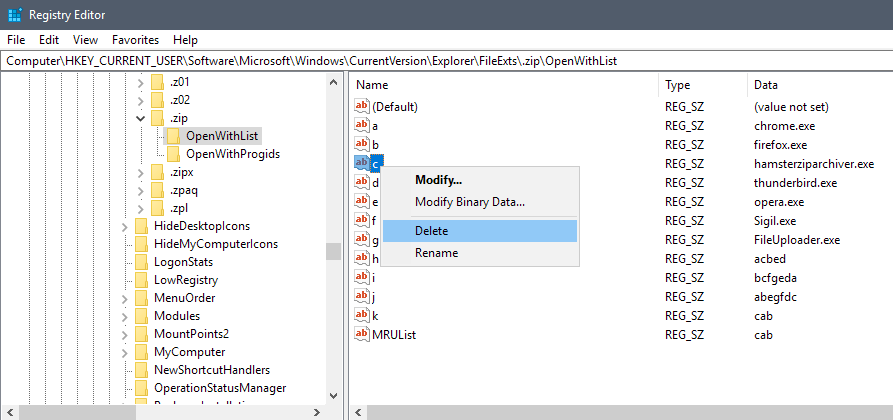
Task: Click the string icon next to value a
Action: [x=362, y=125]
